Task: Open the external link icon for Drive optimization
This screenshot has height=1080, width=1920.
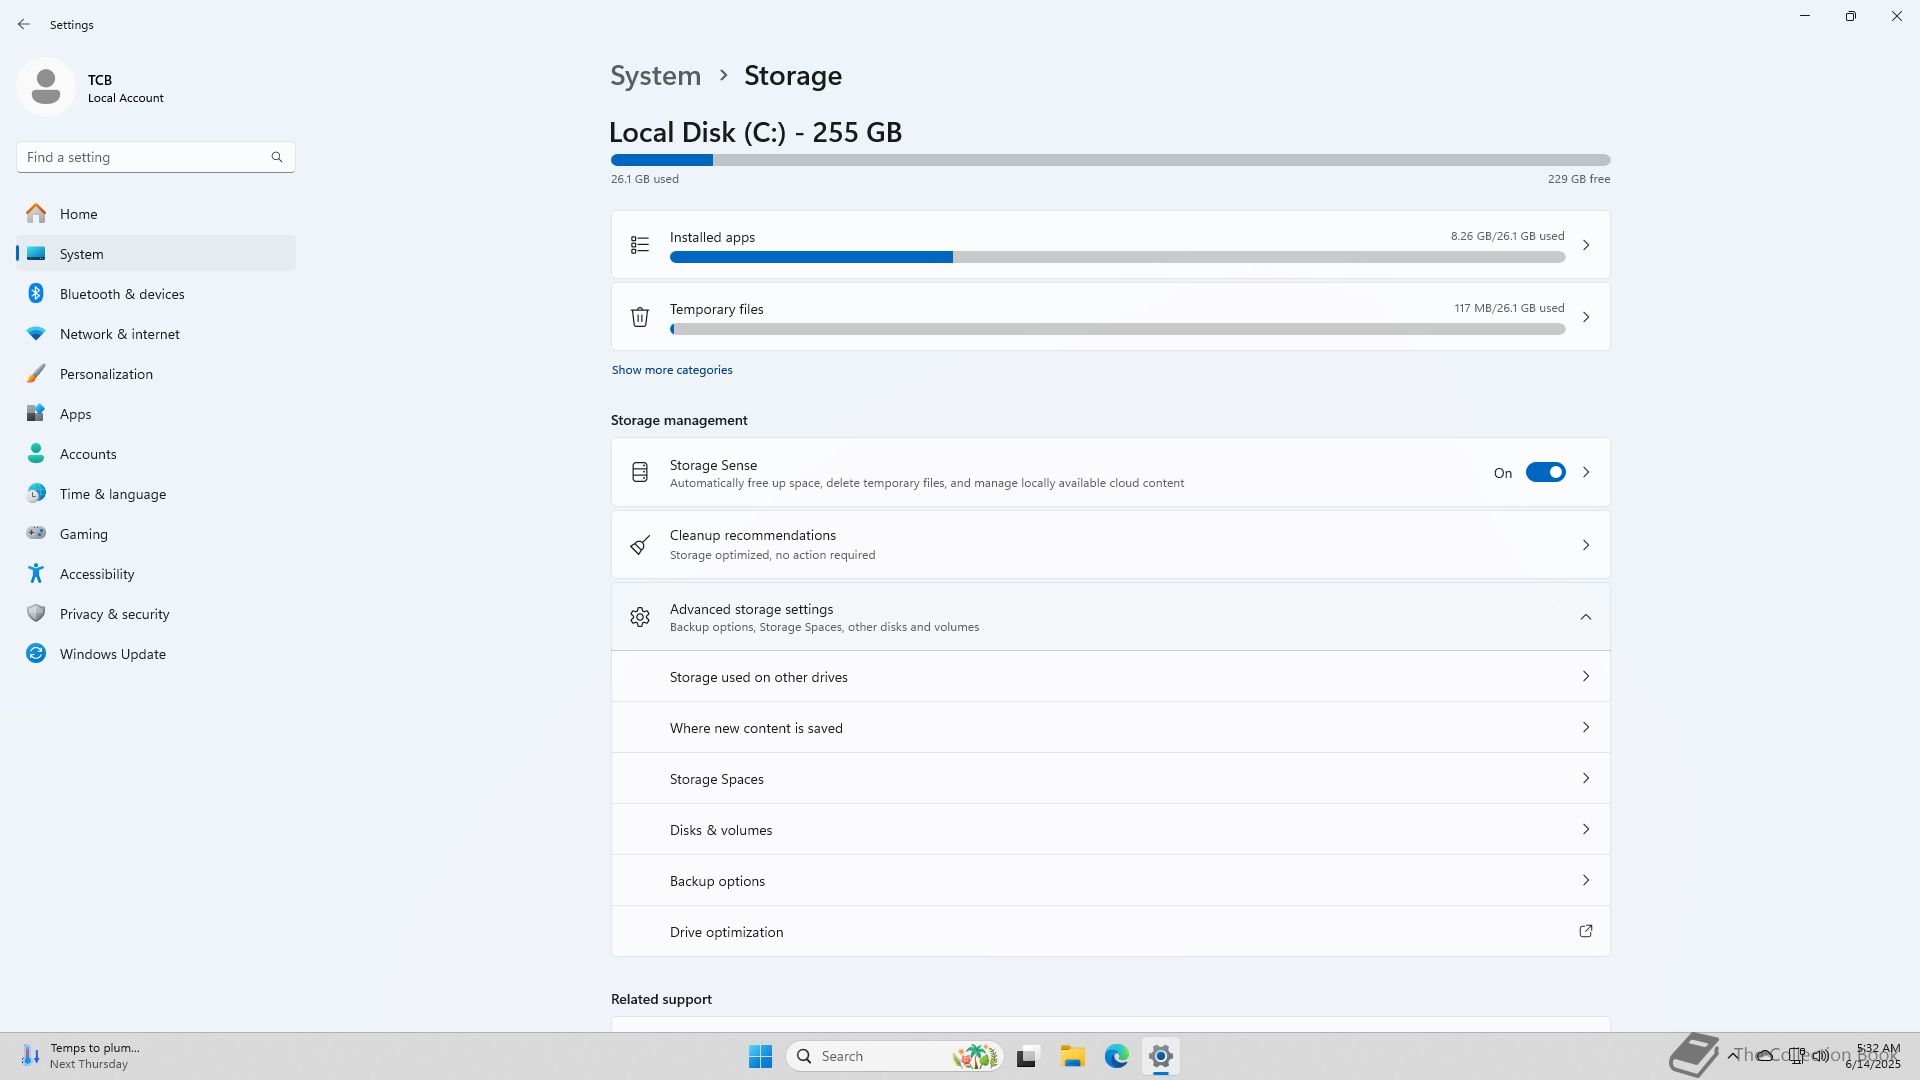Action: coord(1585,931)
